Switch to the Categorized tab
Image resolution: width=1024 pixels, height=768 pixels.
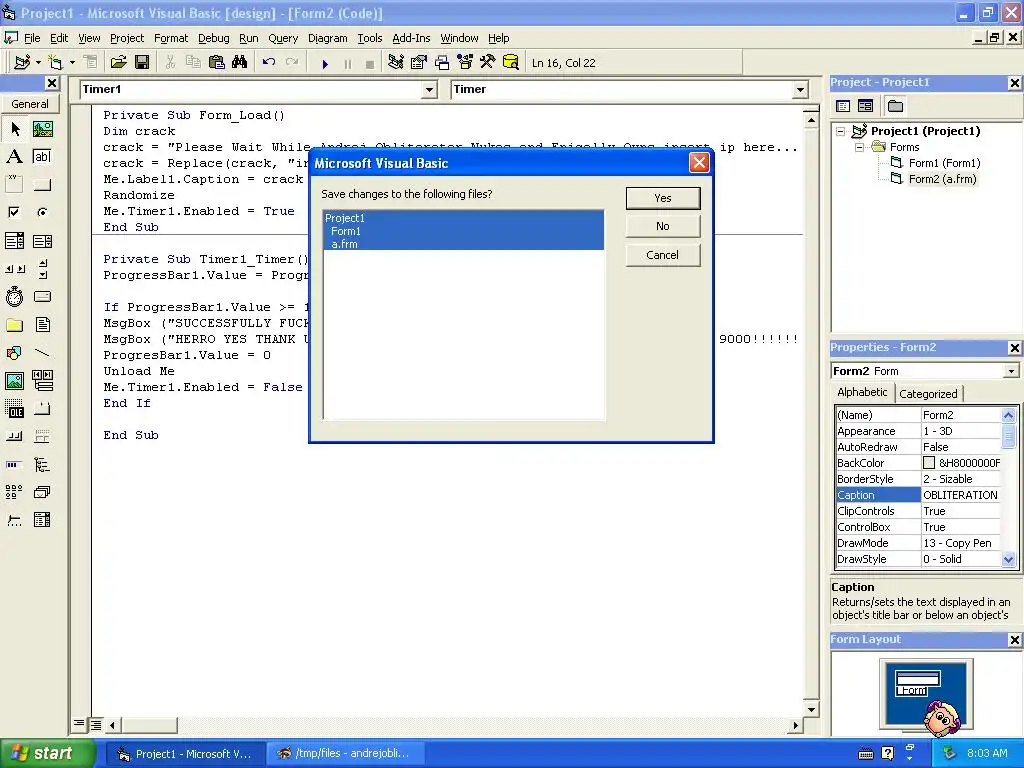pos(928,394)
